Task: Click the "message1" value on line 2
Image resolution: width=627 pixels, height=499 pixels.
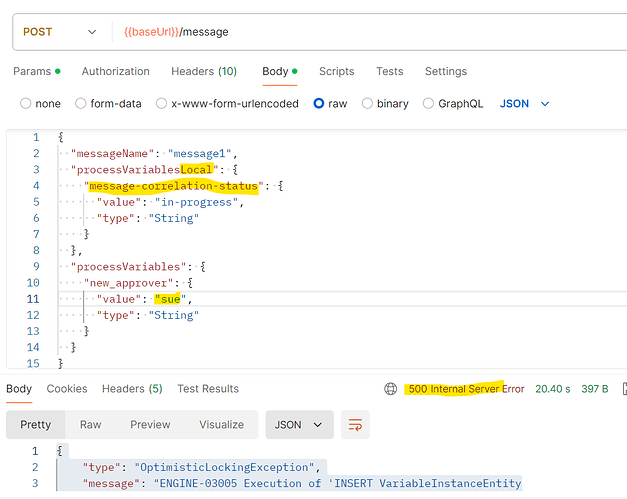Action: (x=200, y=154)
